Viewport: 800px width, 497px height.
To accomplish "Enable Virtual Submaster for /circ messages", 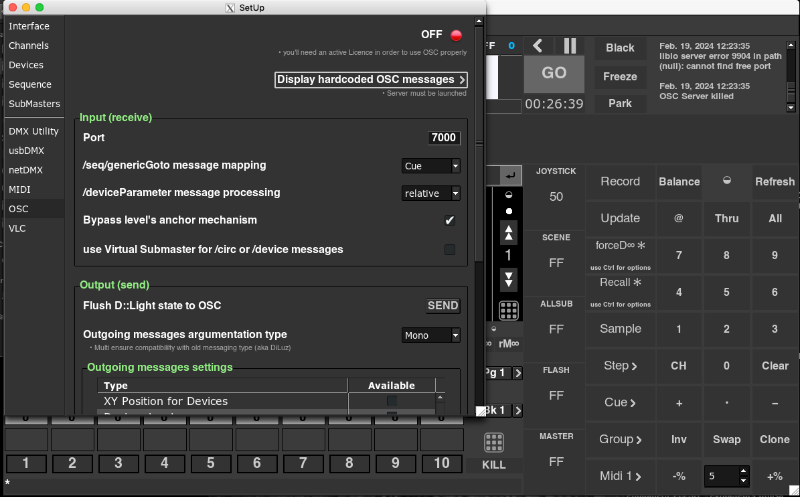I will click(450, 249).
